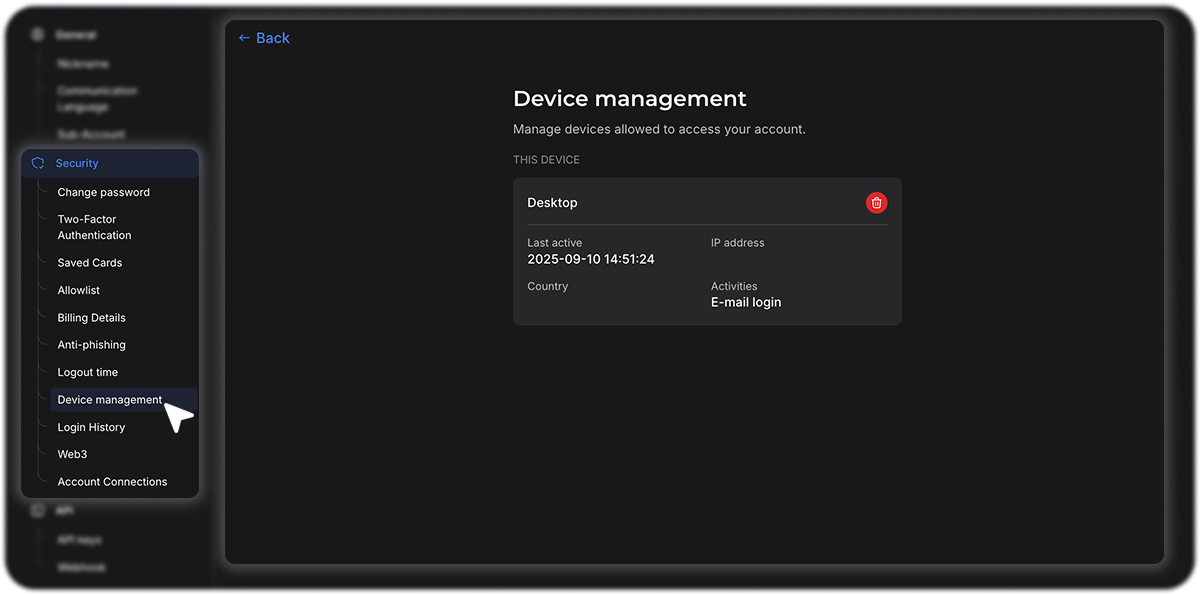Collapse the Security section header
This screenshot has height=595, width=1200.
coord(77,163)
